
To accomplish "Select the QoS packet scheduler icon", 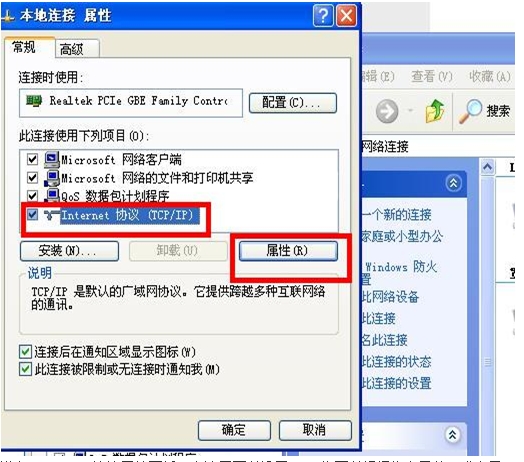I will pos(52,196).
